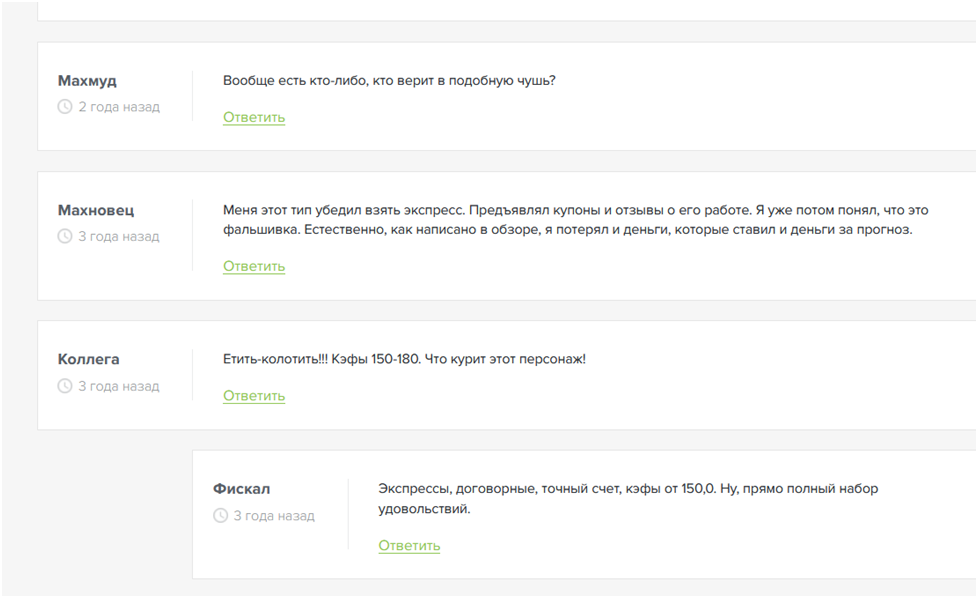
Task: Click the "2 года назад" timestamp
Action: click(x=118, y=107)
